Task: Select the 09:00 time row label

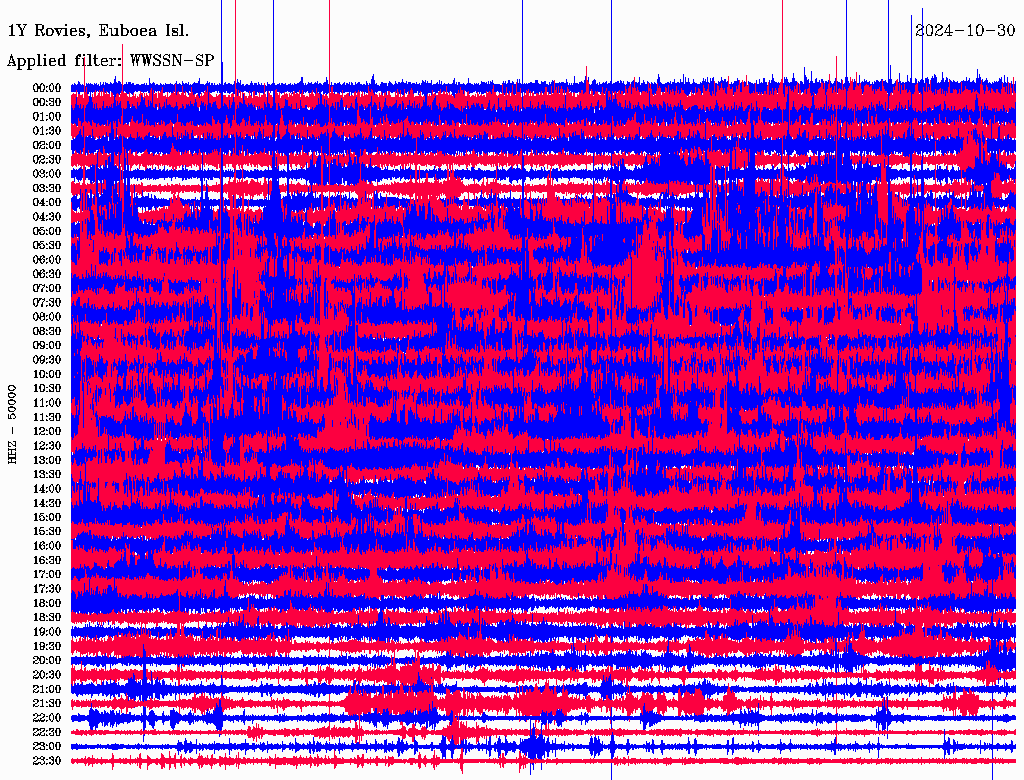Action: tap(47, 345)
